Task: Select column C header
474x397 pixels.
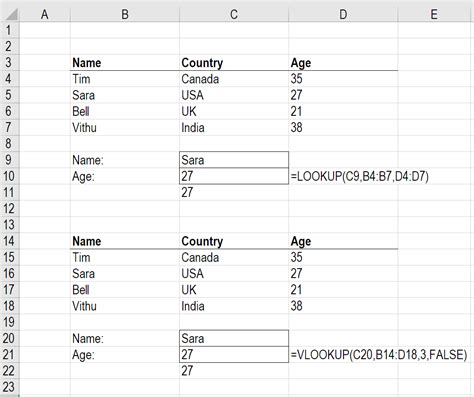Action: (234, 14)
